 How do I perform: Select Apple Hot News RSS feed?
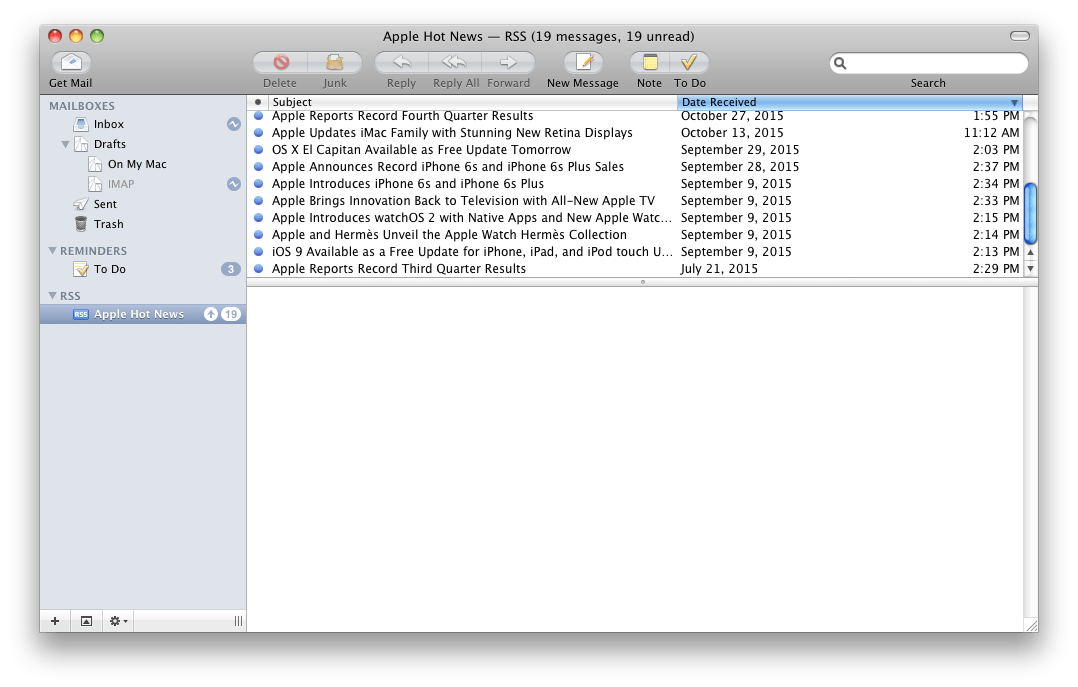(x=143, y=314)
